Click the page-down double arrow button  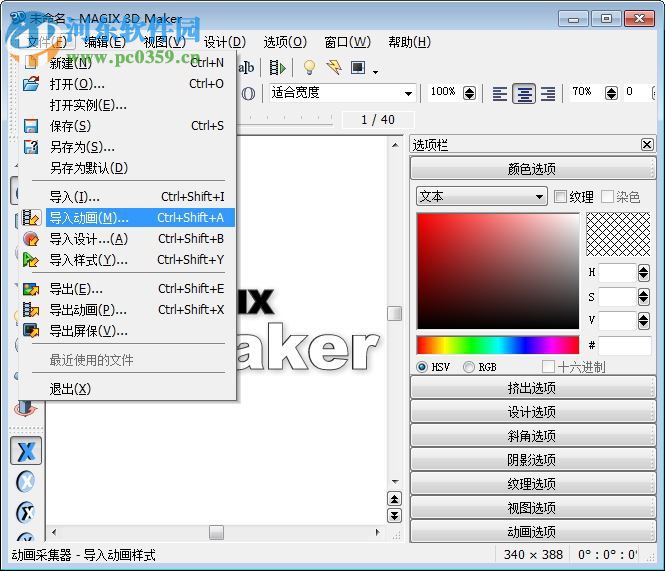pyautogui.click(x=394, y=515)
